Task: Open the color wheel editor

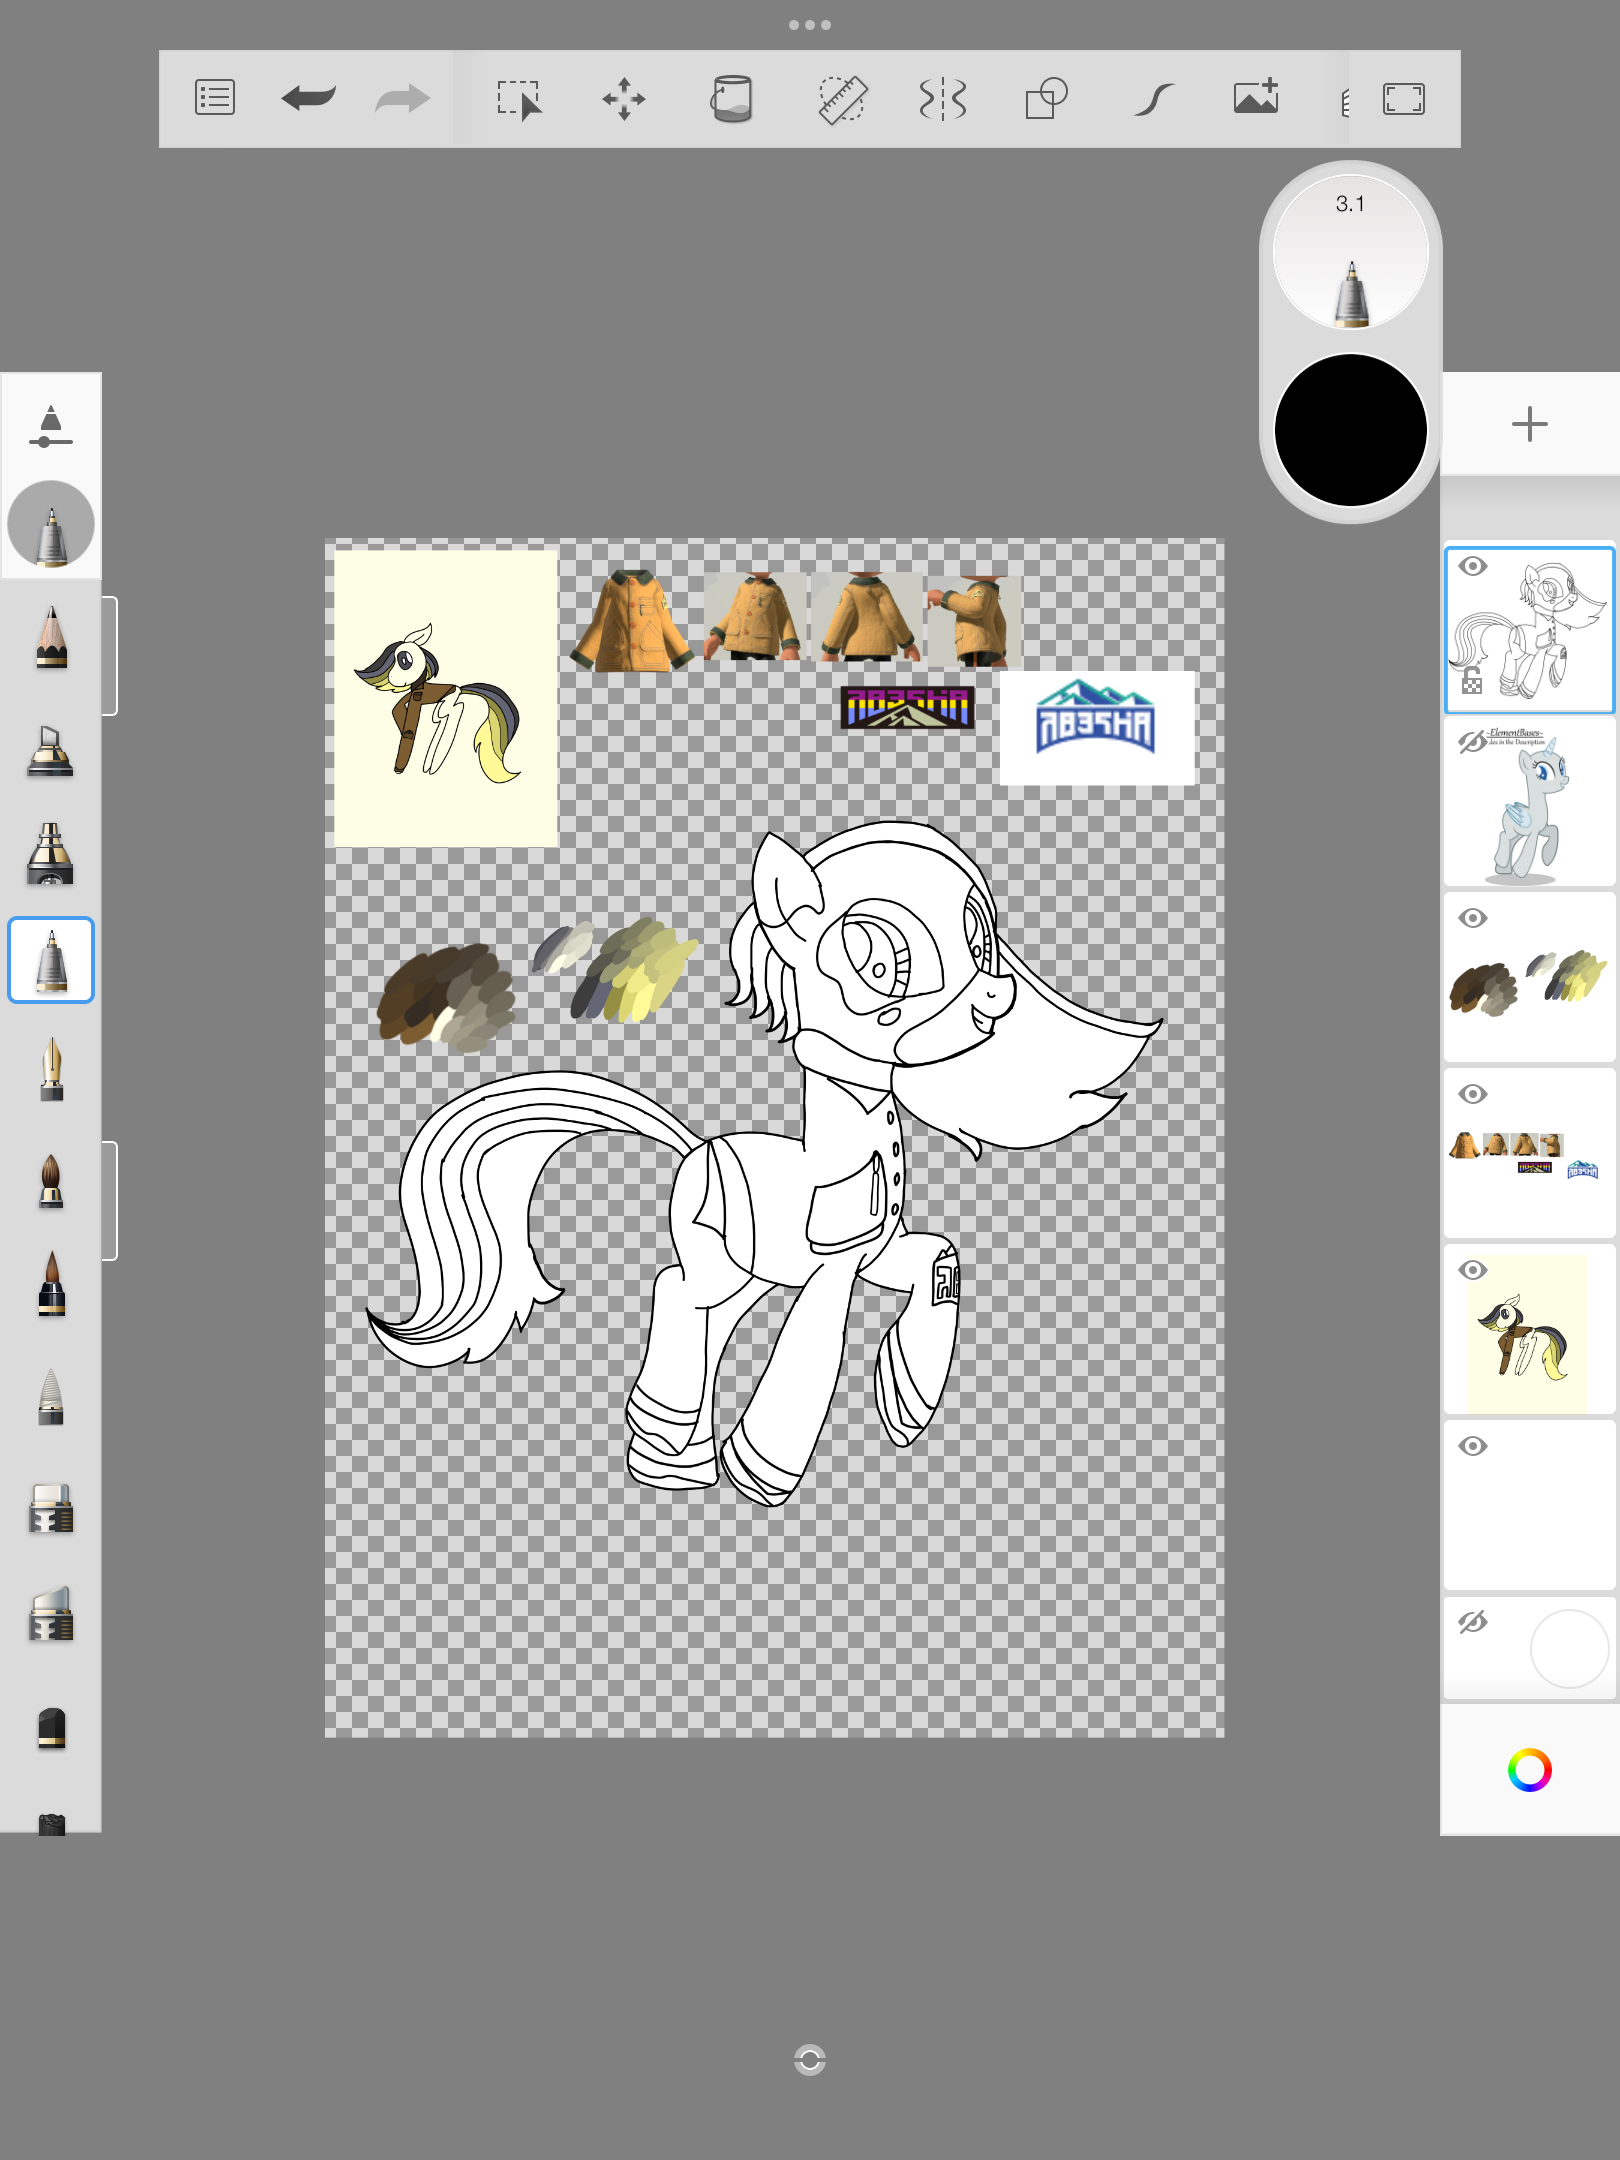Action: coord(1529,1770)
